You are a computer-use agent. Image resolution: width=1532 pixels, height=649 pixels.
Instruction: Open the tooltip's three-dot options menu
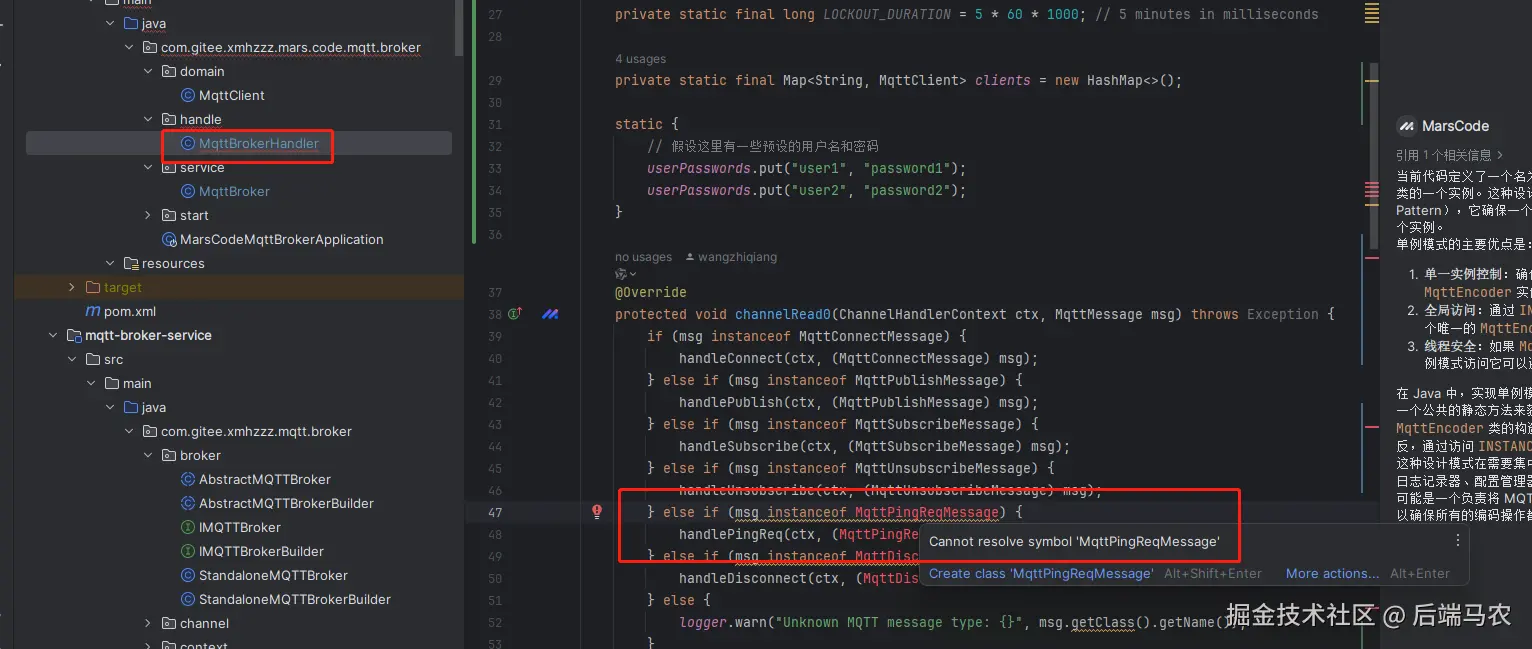(x=1457, y=540)
